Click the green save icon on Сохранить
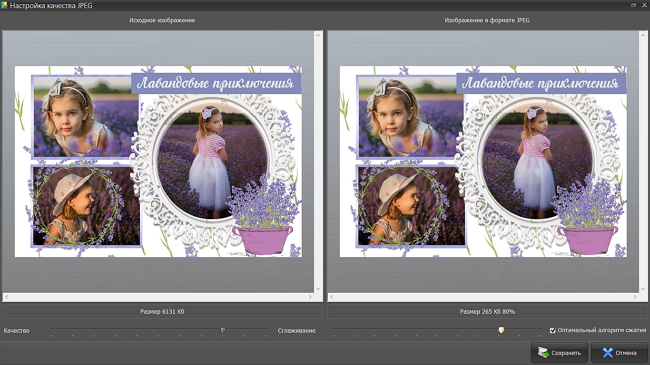Viewport: 650px width, 365px height. 543,353
